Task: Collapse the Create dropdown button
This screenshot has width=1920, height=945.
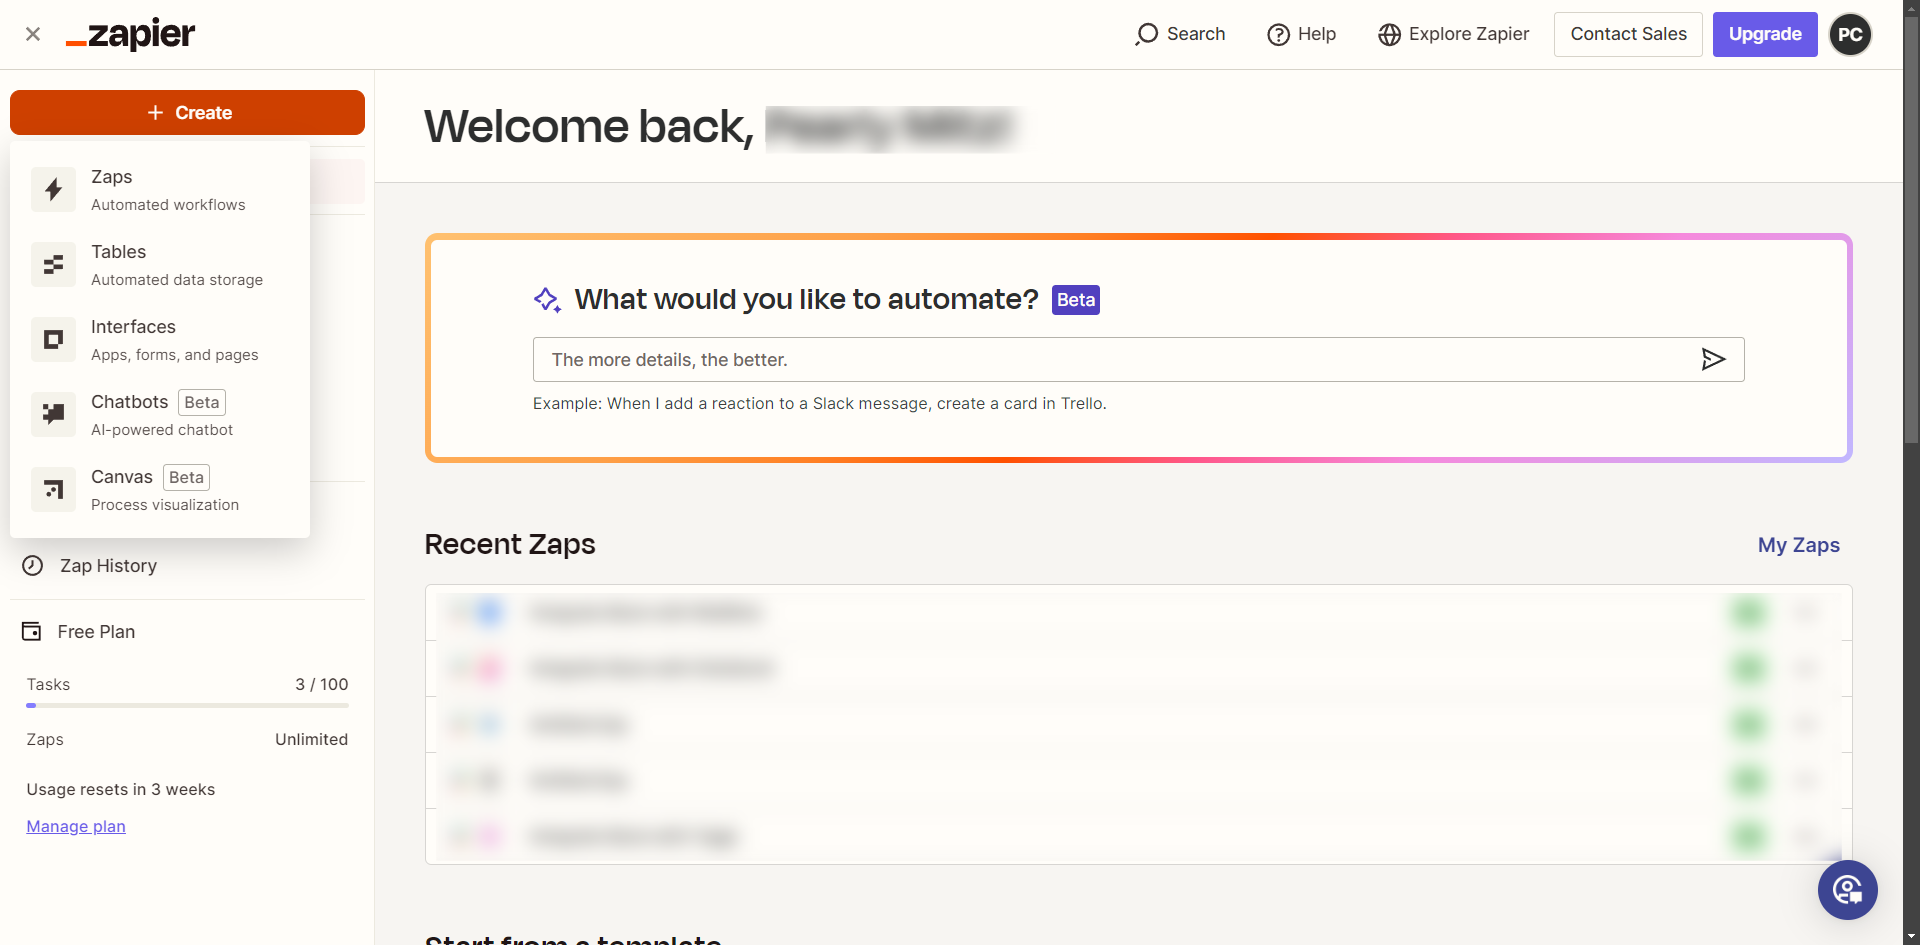Action: 187,113
